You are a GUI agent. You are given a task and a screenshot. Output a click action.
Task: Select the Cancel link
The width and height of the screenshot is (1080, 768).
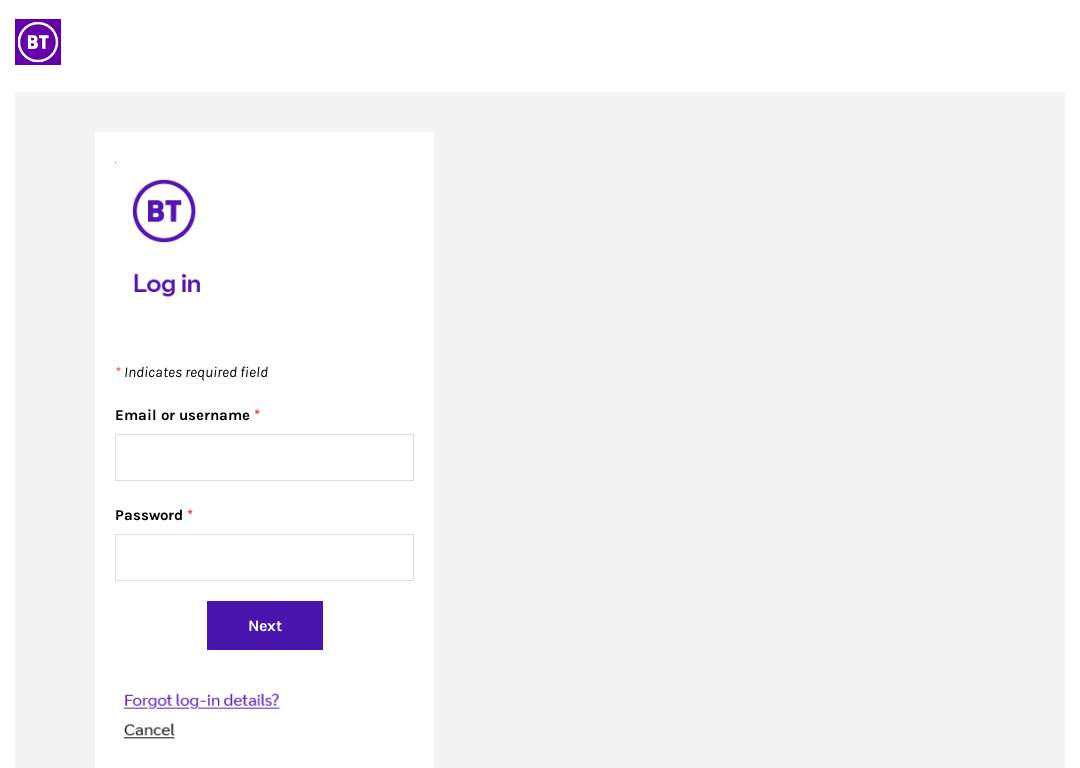pos(149,730)
